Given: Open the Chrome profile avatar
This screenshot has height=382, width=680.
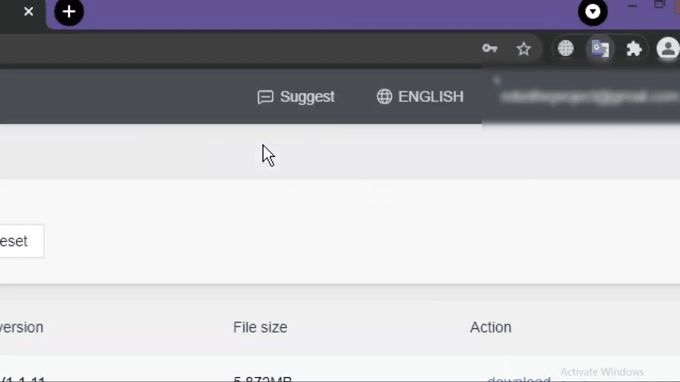Looking at the screenshot, I should coord(668,48).
